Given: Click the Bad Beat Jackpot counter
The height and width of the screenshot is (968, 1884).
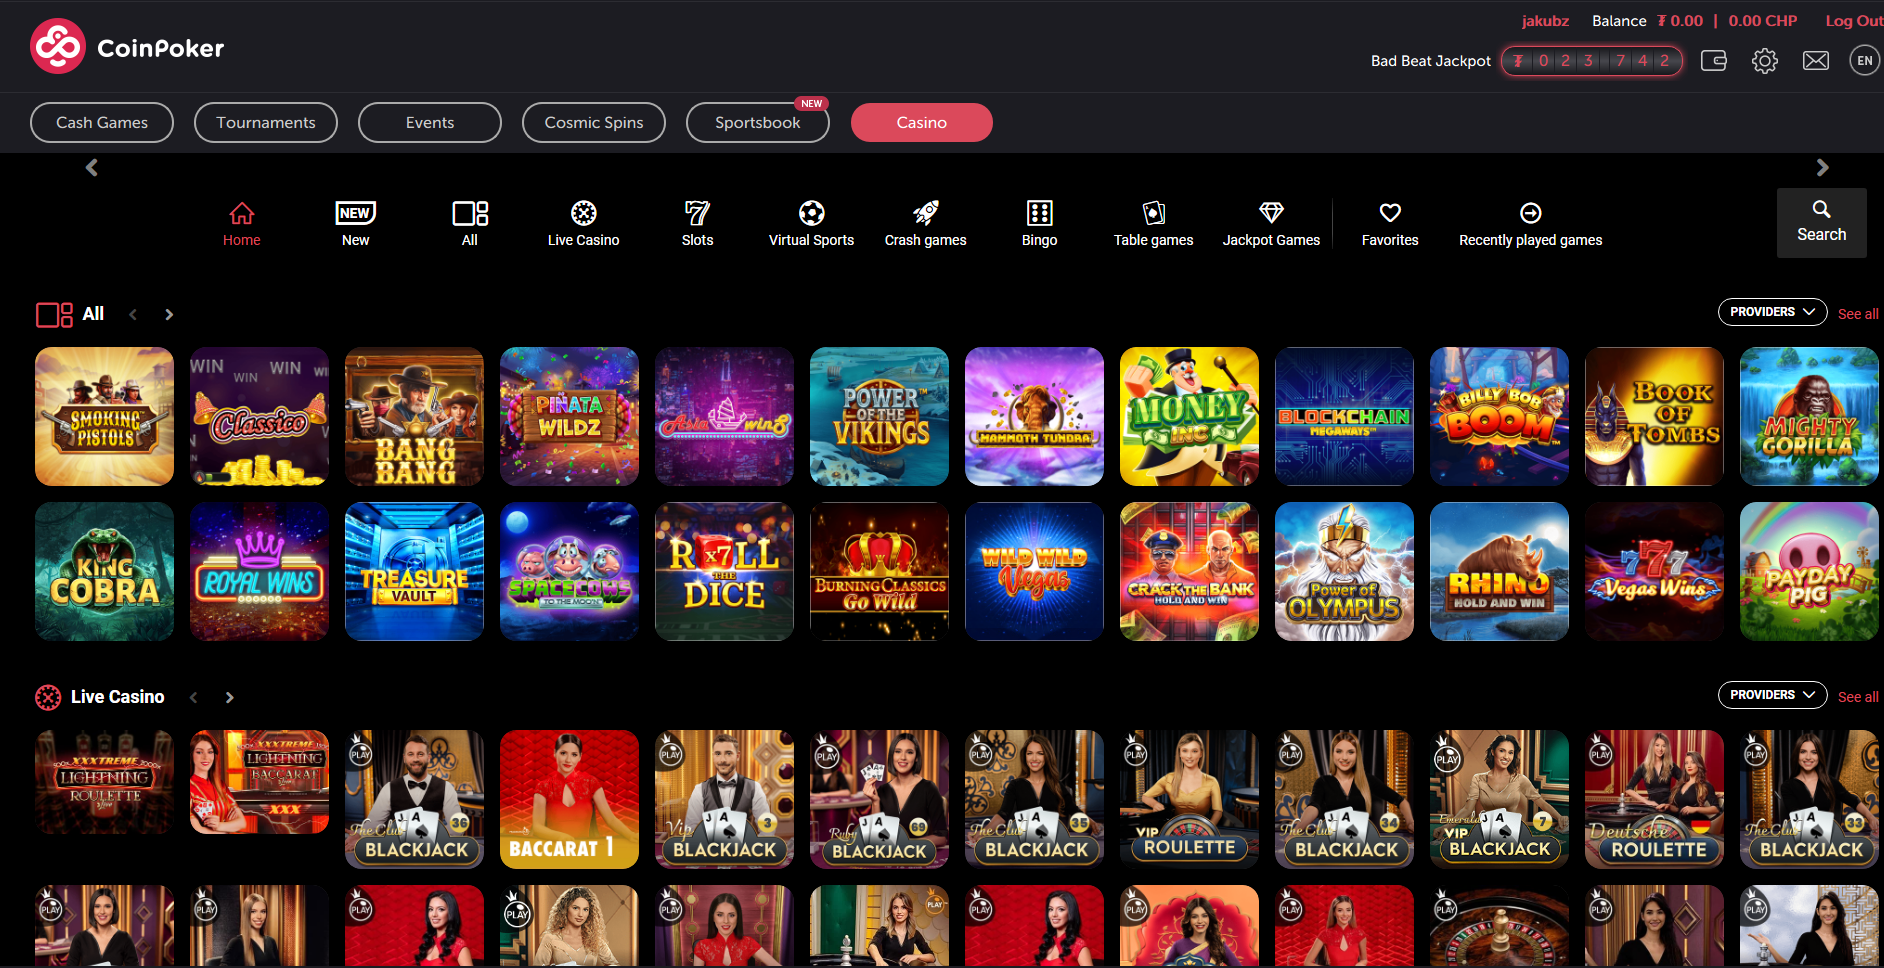Looking at the screenshot, I should coord(1592,61).
